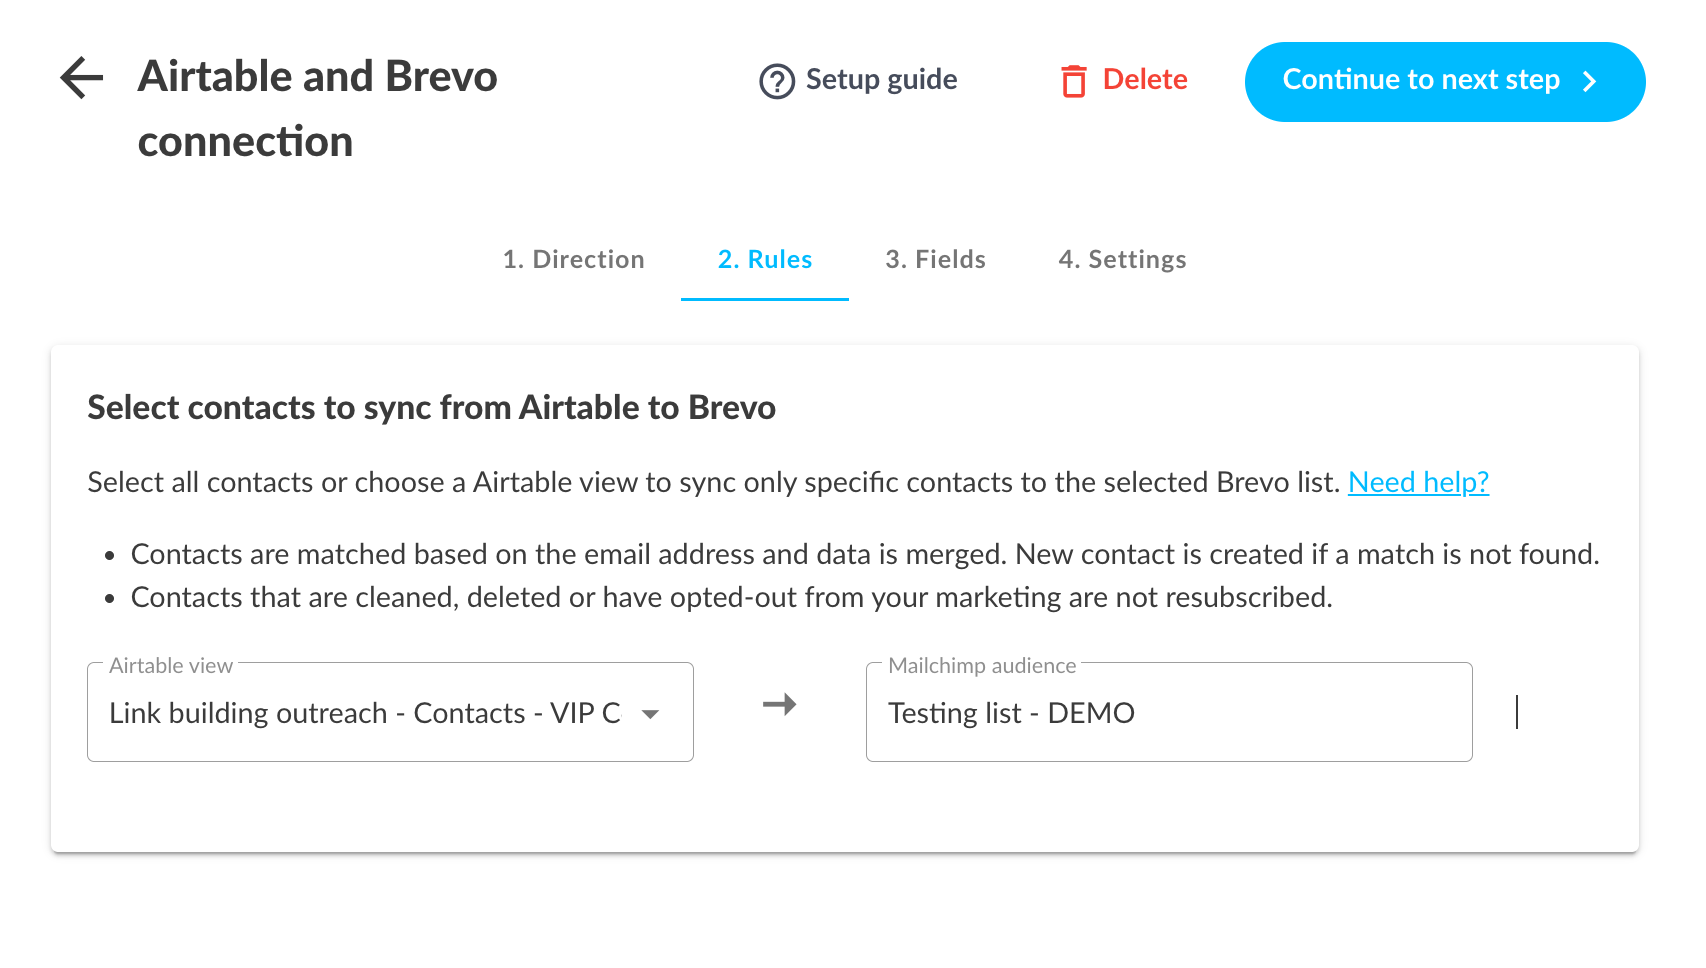
Task: Click the chevron on the Continue button
Action: [x=1590, y=82]
